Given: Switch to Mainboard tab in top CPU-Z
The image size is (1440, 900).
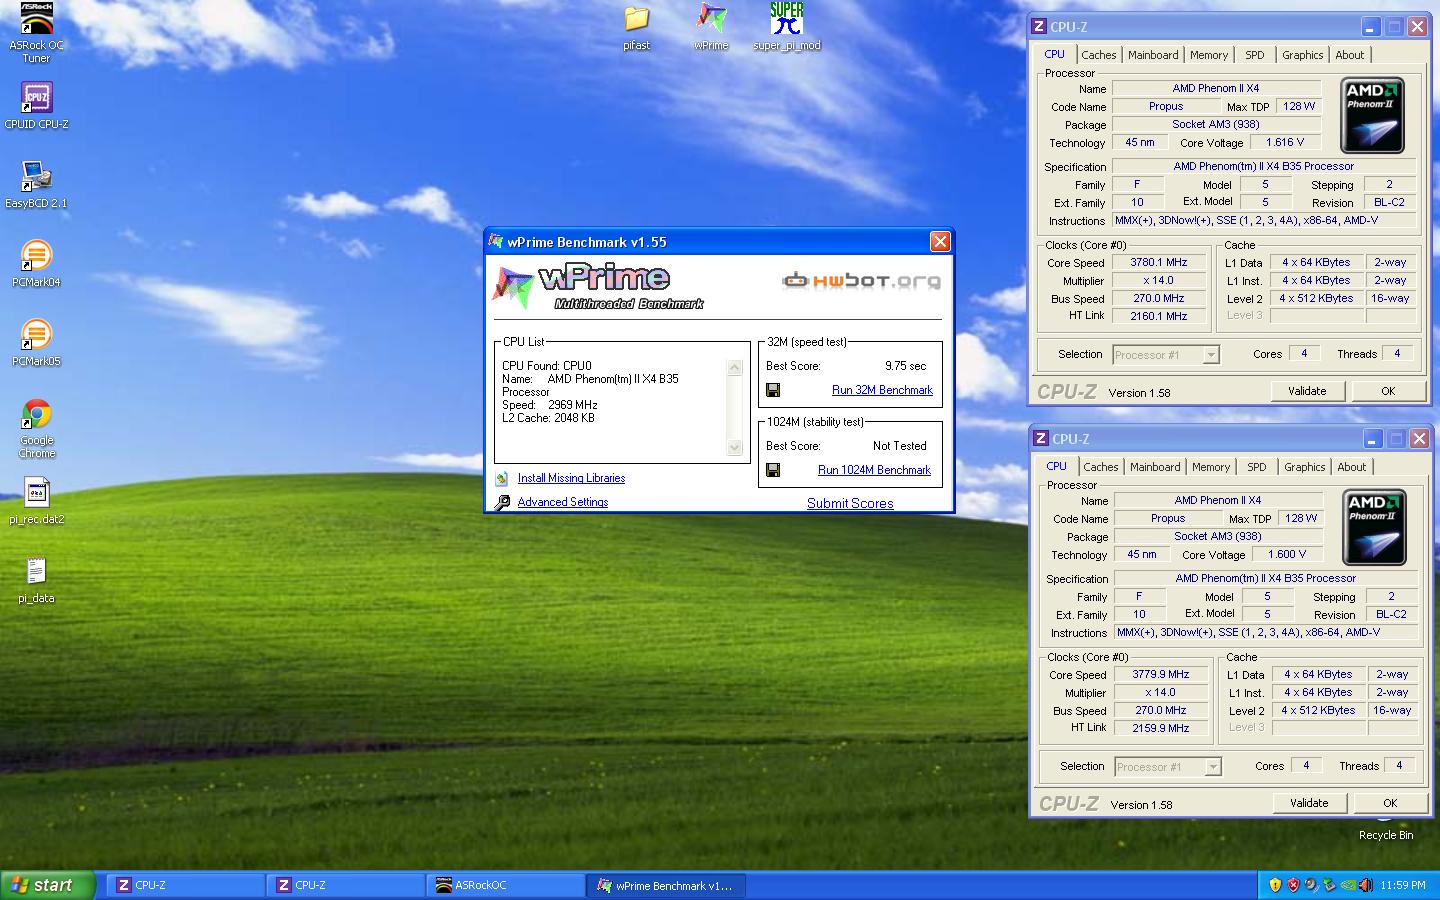Looking at the screenshot, I should coord(1153,55).
